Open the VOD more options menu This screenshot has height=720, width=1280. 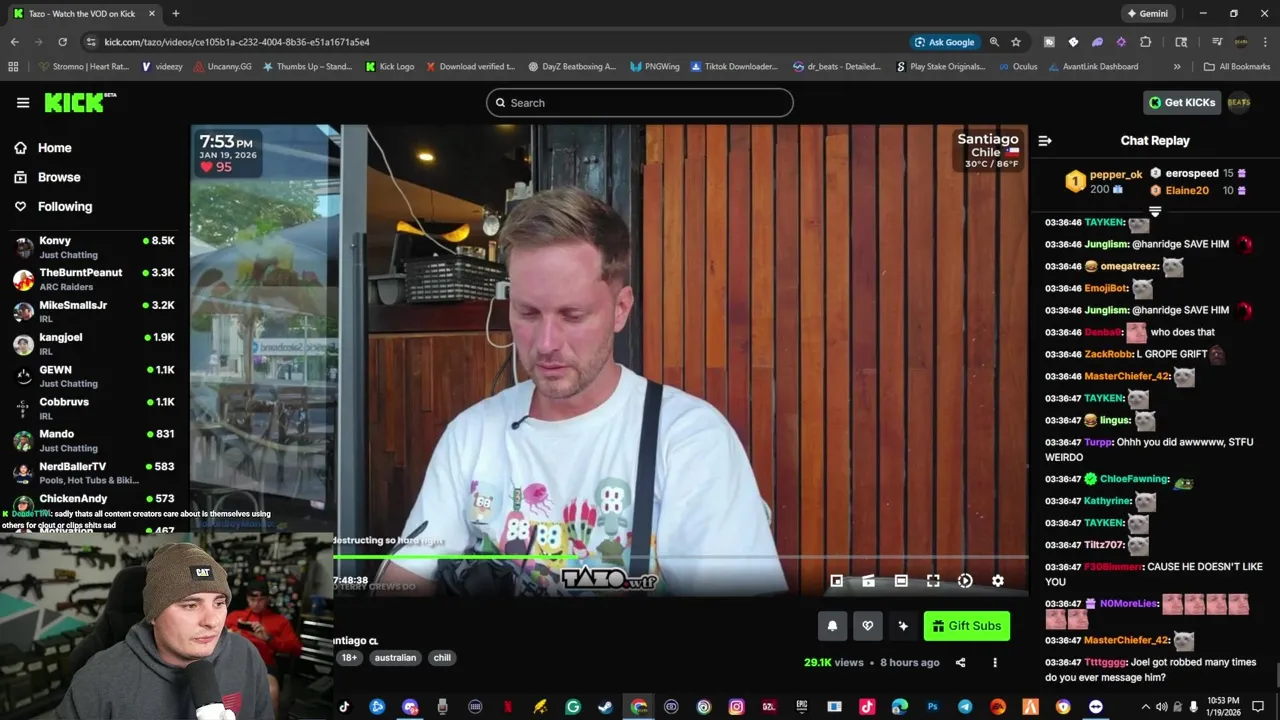coord(995,662)
